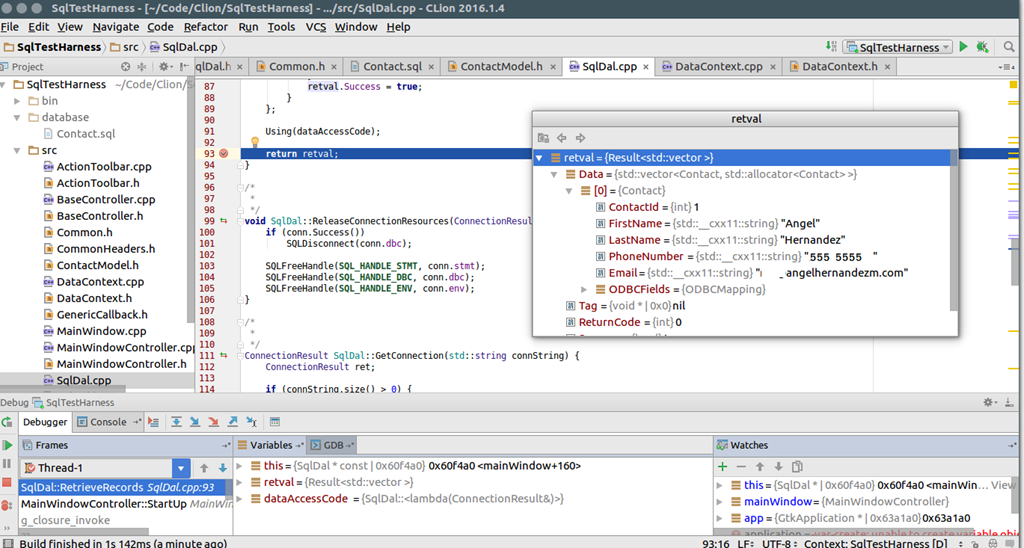
Task: Pause the program using the pause icon
Action: tap(8, 465)
